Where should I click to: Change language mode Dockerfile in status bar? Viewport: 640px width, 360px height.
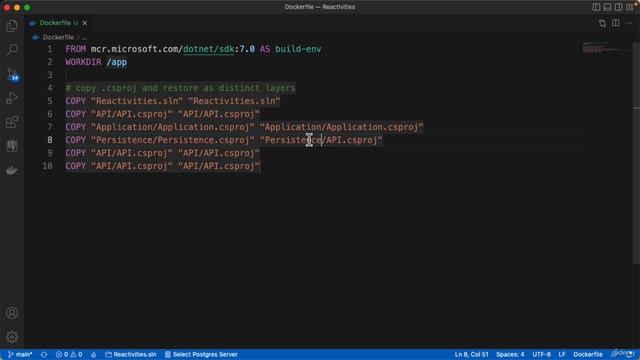[588, 354]
